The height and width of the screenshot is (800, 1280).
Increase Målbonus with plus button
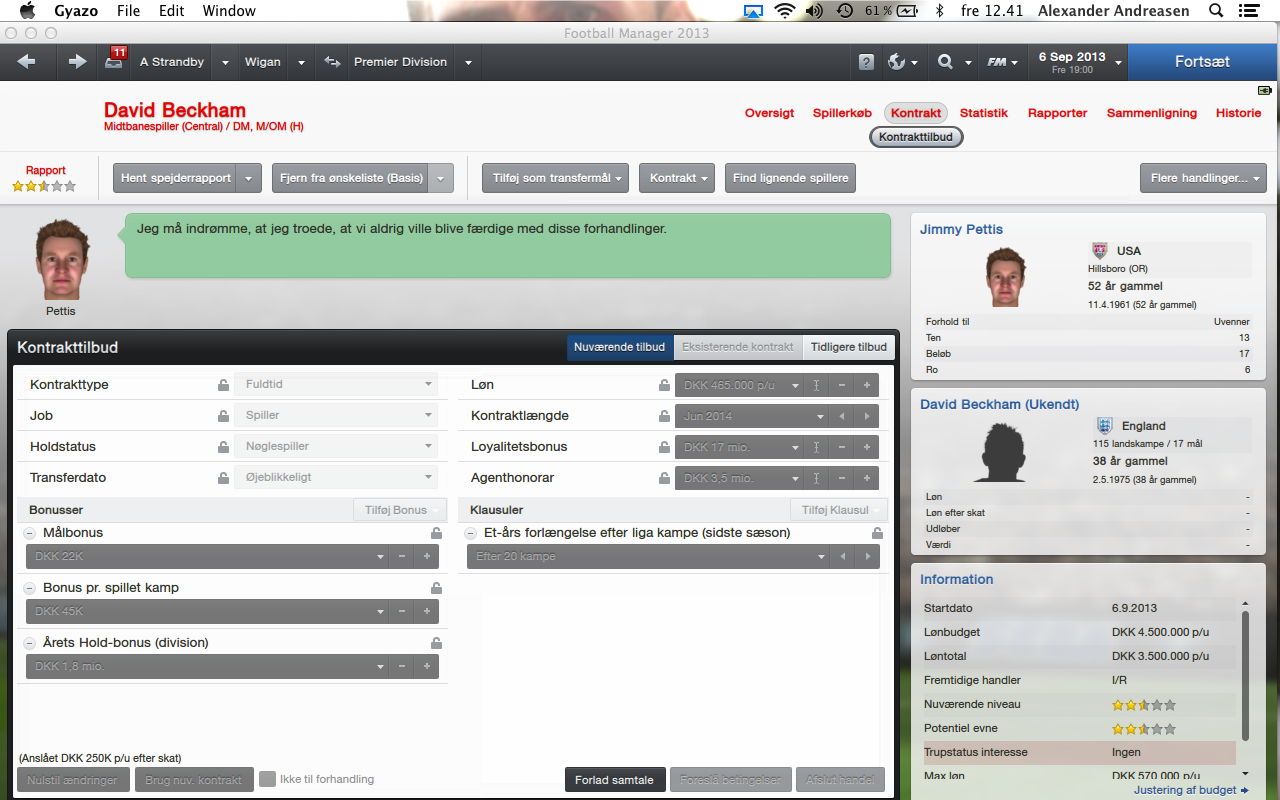tap(426, 557)
